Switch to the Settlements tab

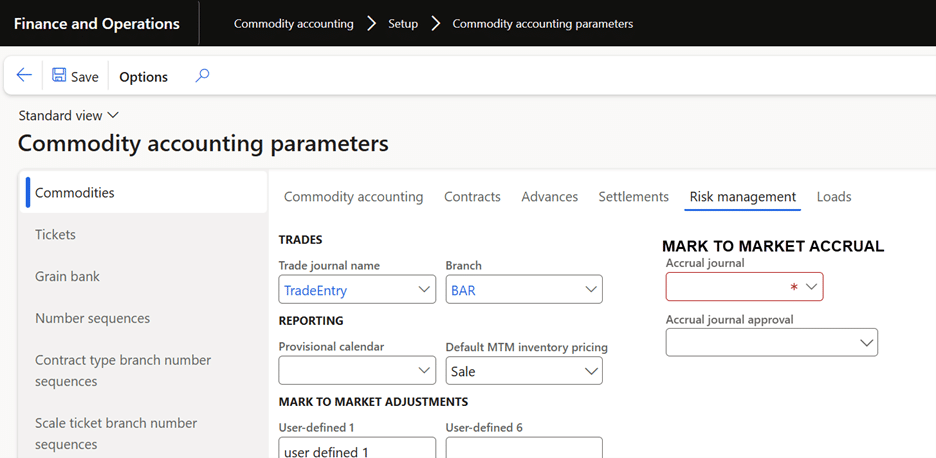(633, 197)
